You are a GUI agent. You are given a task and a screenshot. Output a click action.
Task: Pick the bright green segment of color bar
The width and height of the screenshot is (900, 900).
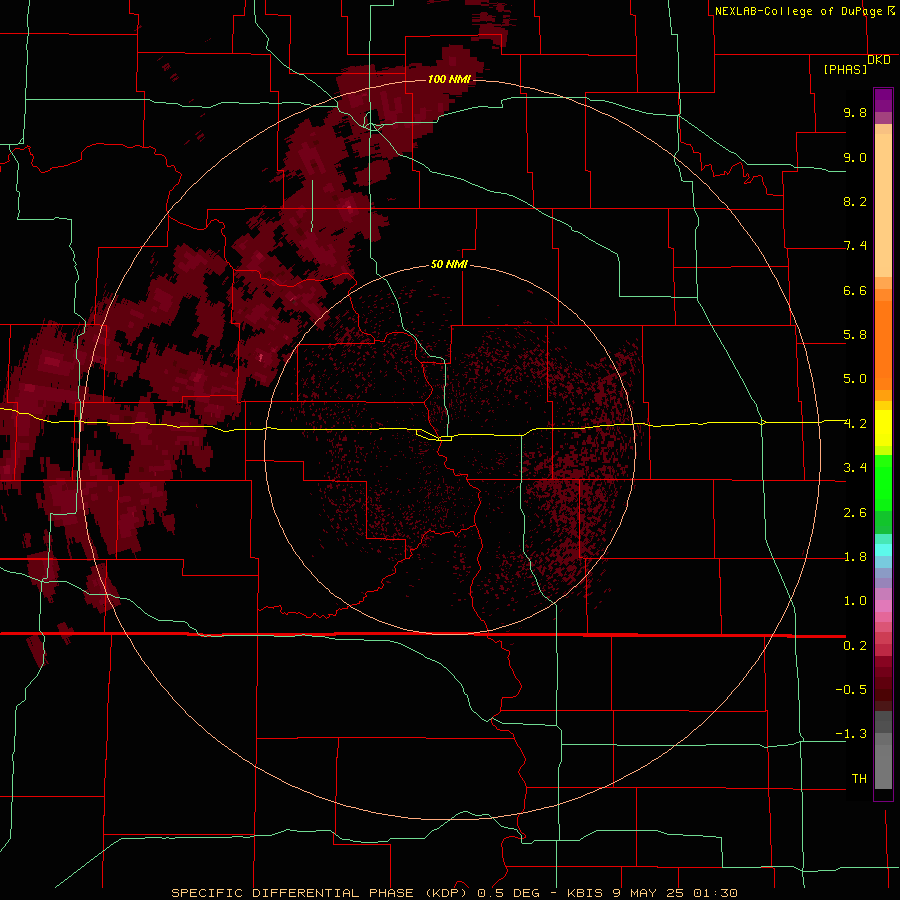point(883,482)
